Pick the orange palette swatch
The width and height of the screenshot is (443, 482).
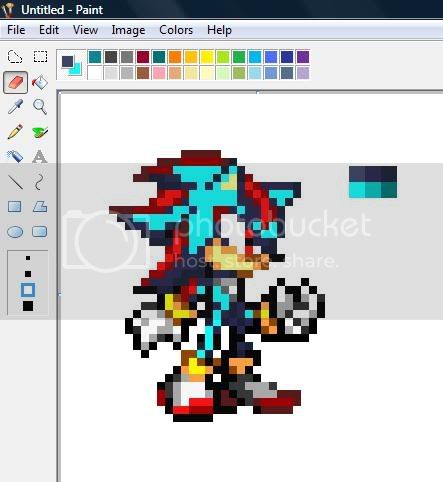tap(175, 57)
